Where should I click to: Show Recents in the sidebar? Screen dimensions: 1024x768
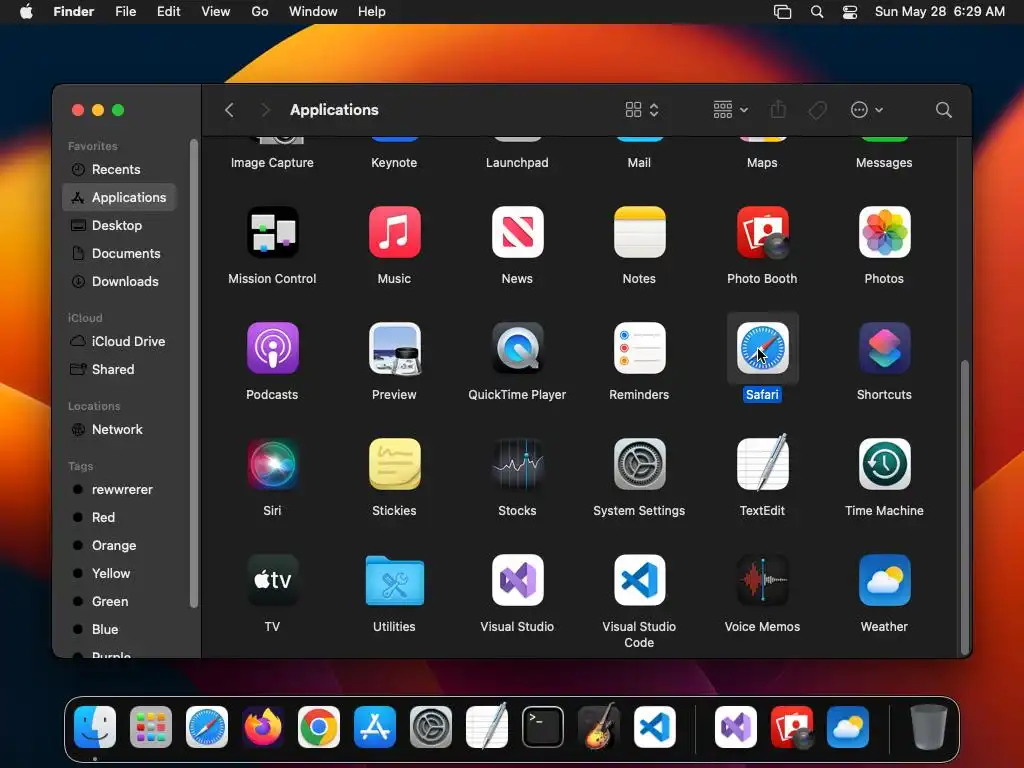coord(119,169)
